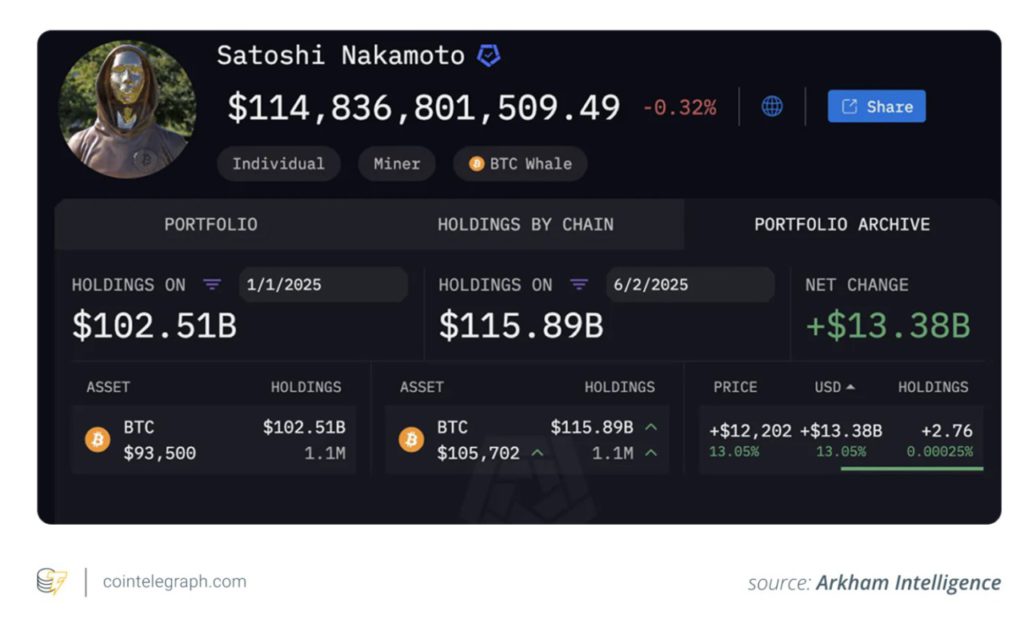This screenshot has height=623, width=1024.
Task: Click the 1/1/2025 date input field
Action: coord(322,285)
